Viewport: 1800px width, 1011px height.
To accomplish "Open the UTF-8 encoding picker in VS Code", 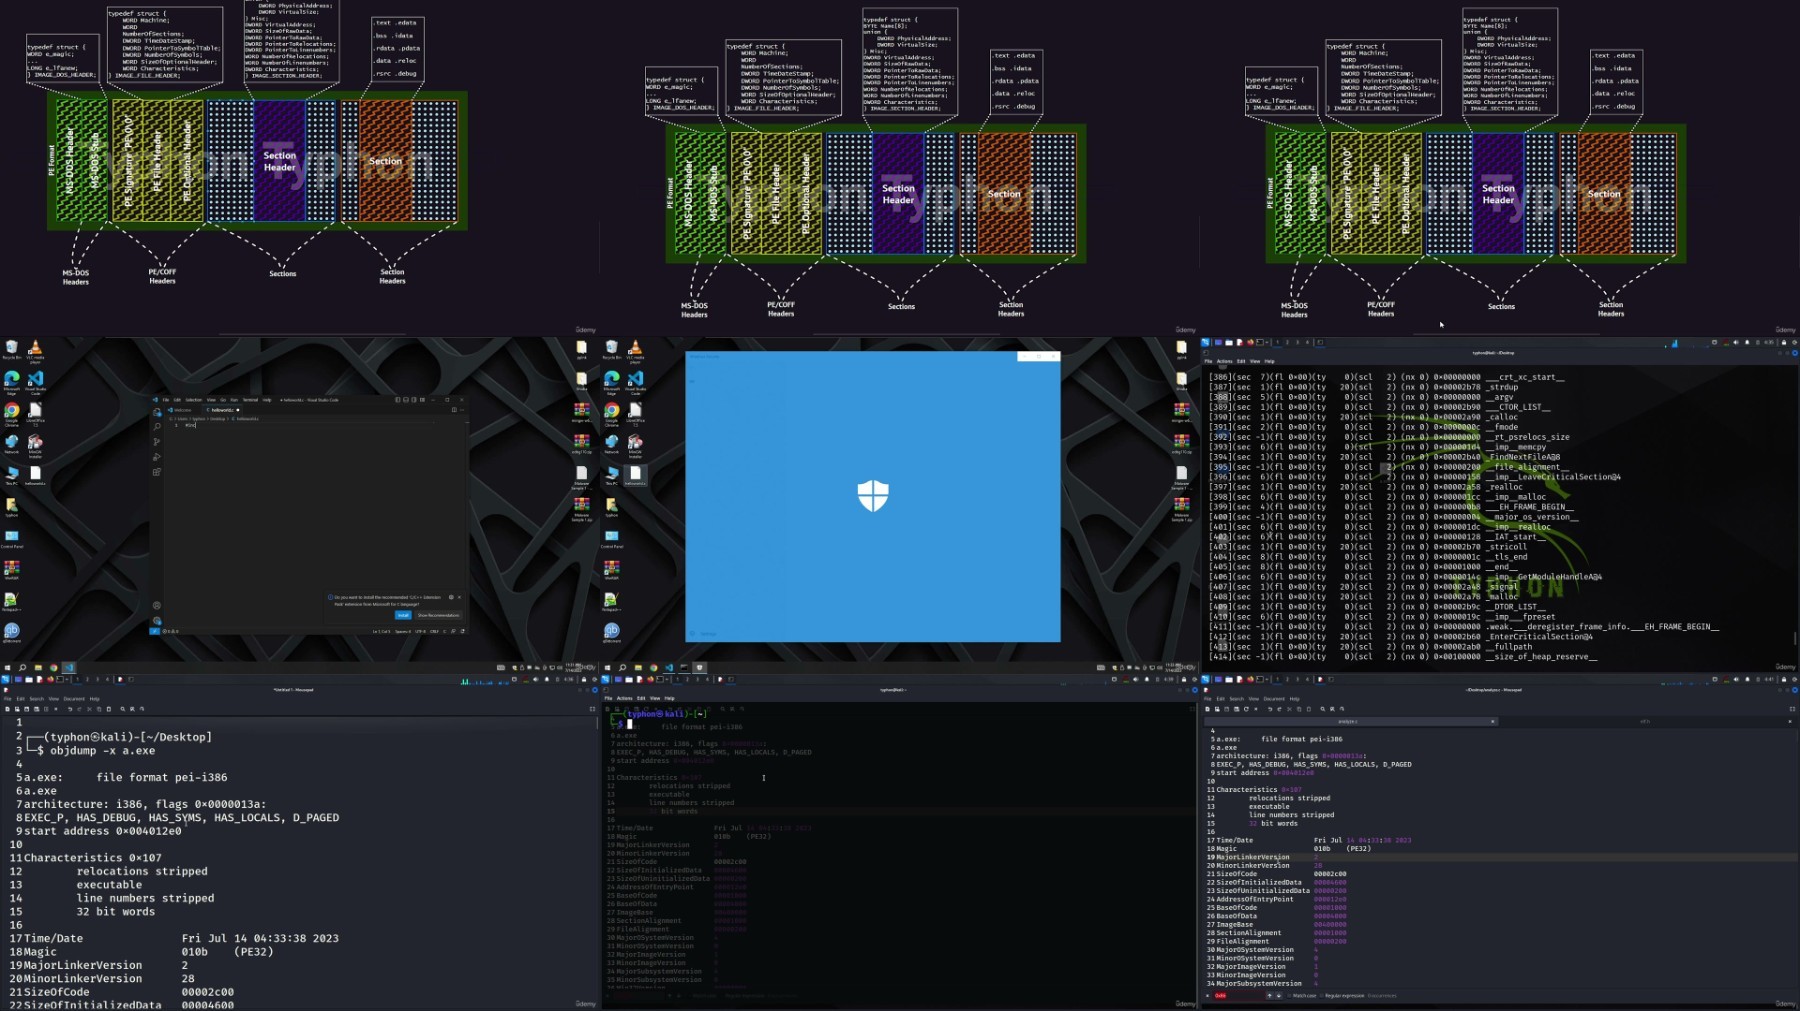I will coord(421,631).
